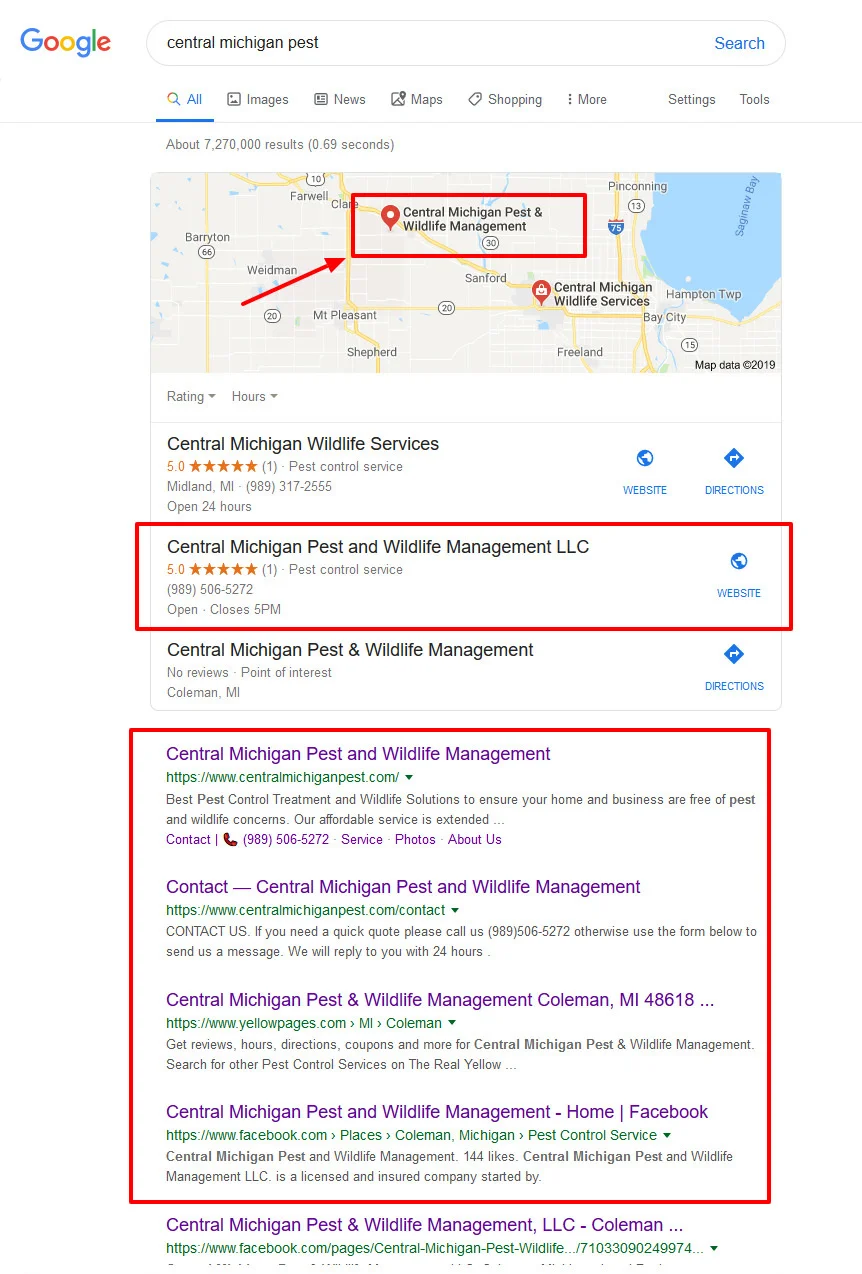Open the More menu
Screen dimensions: 862x1274
coord(586,99)
